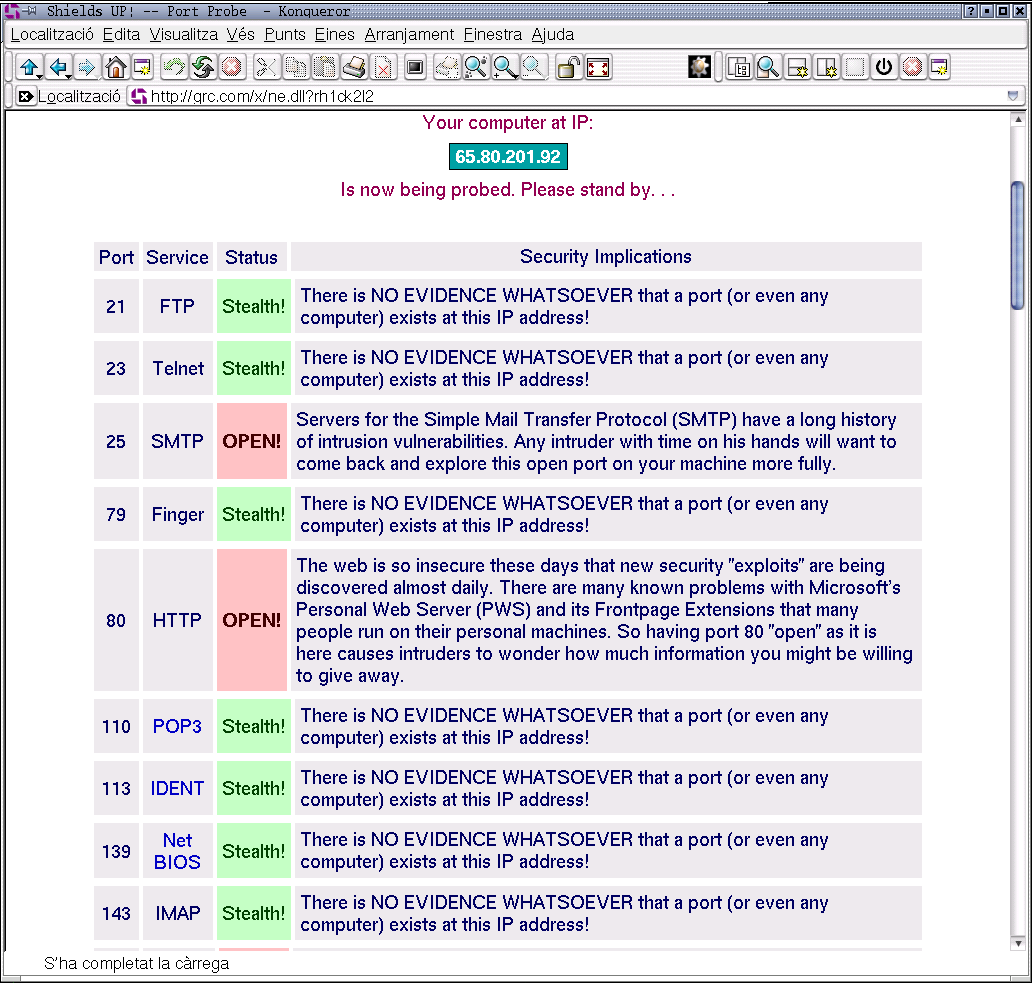The width and height of the screenshot is (1032, 983).
Task: Click the Telnet service cell
Action: point(178,368)
